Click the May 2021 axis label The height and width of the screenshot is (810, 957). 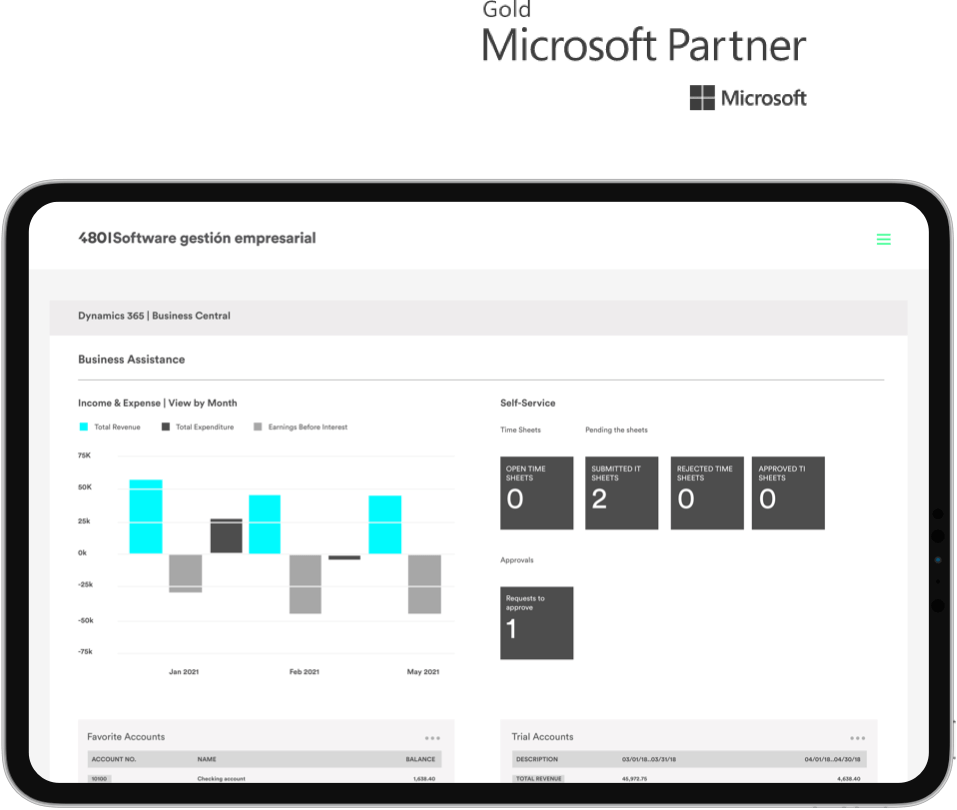(x=423, y=671)
